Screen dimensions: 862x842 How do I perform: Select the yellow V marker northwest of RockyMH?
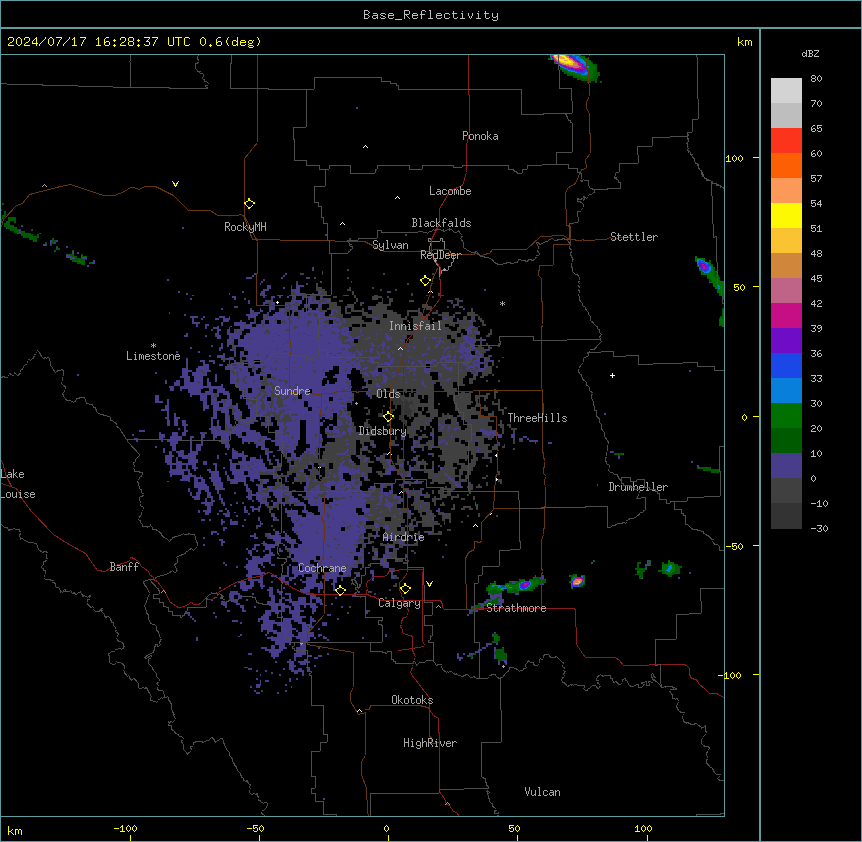click(x=175, y=184)
